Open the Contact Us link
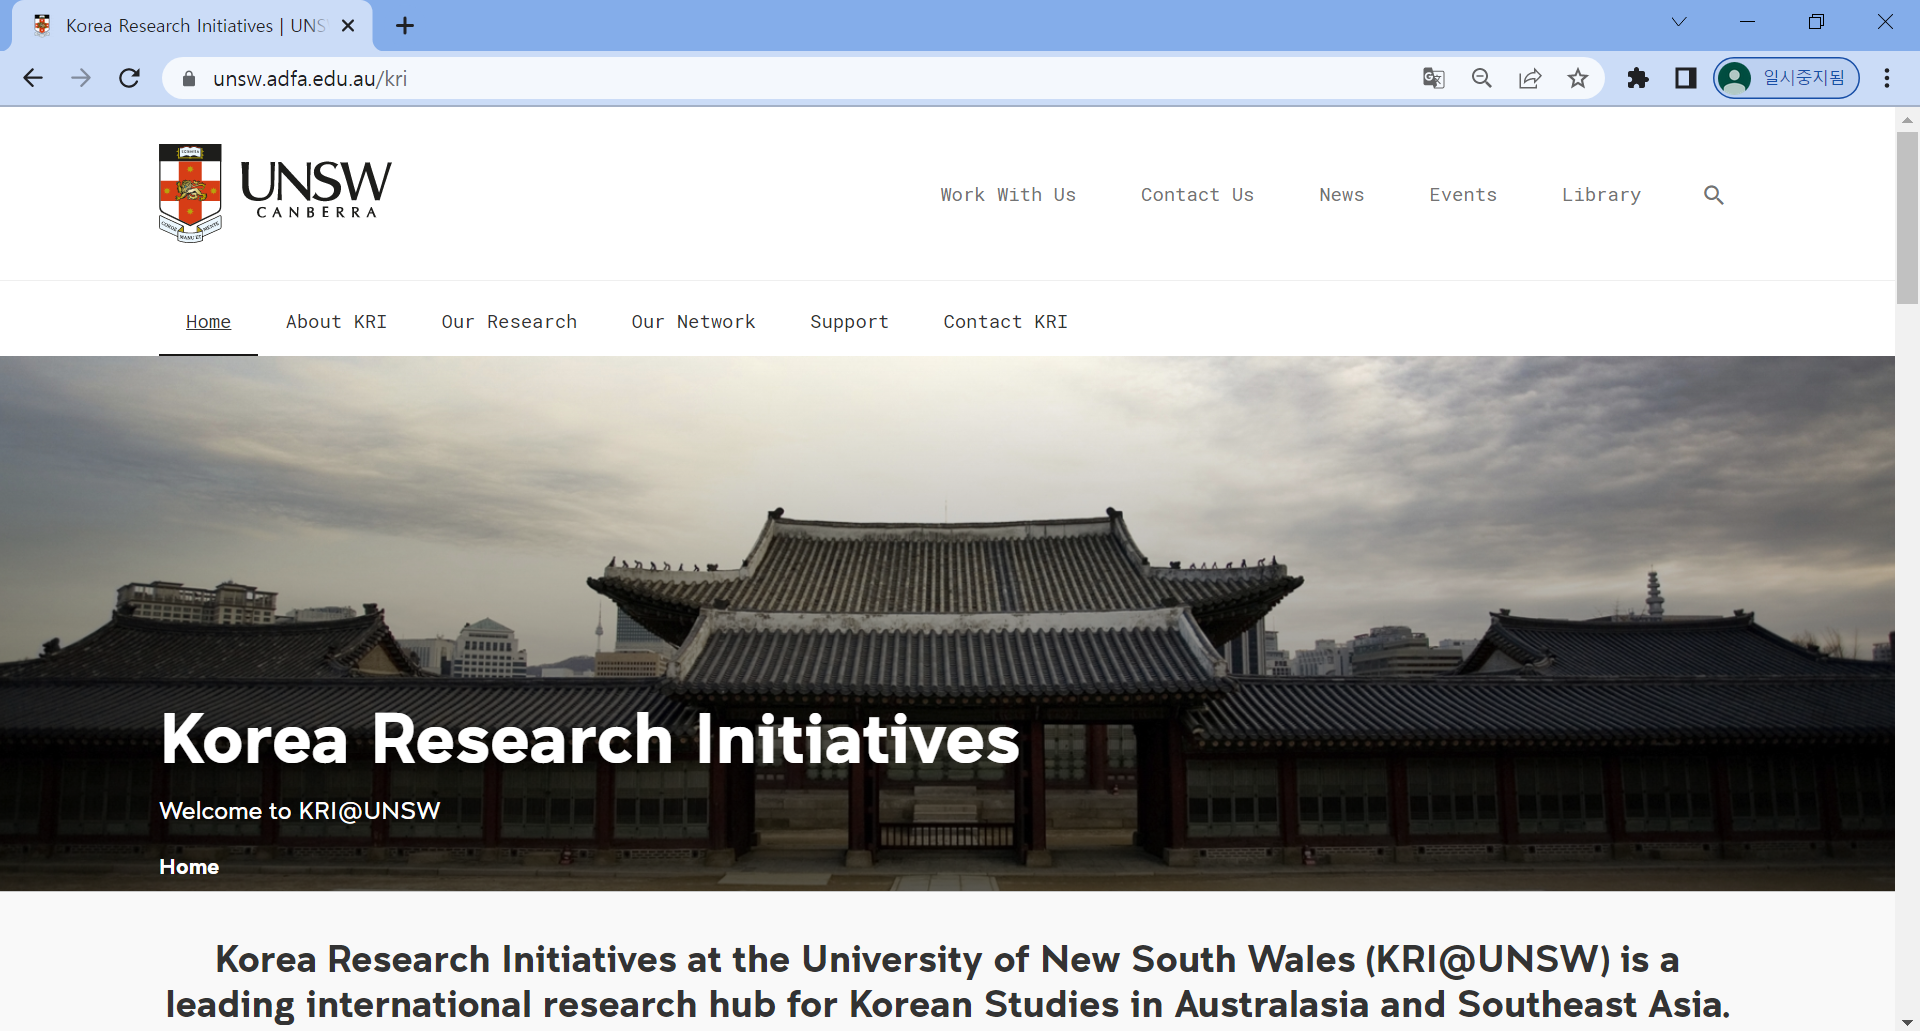The height and width of the screenshot is (1031, 1920). pyautogui.click(x=1197, y=195)
